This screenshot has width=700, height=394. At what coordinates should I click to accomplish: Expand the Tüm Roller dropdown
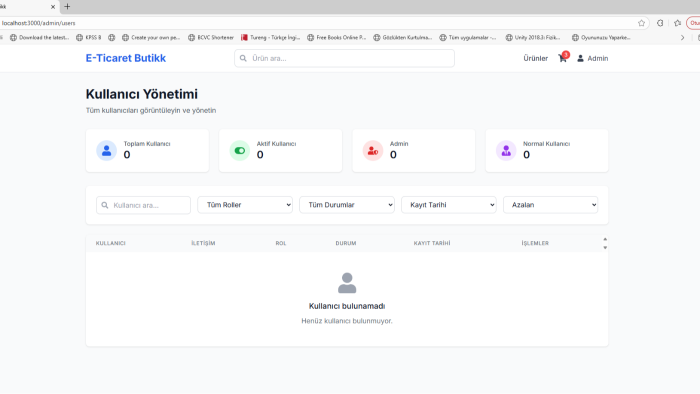pyautogui.click(x=245, y=205)
